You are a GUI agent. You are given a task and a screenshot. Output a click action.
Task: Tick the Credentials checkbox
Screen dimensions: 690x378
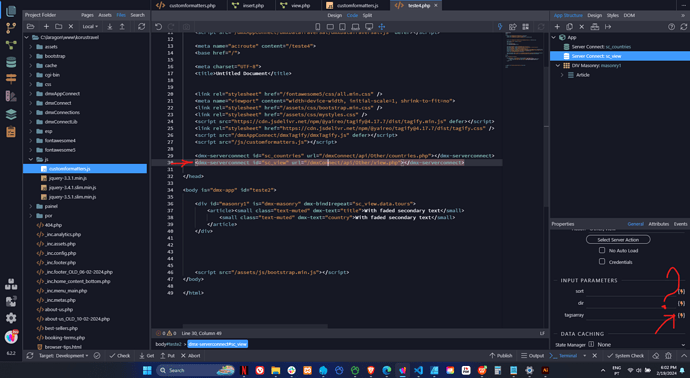(602, 261)
